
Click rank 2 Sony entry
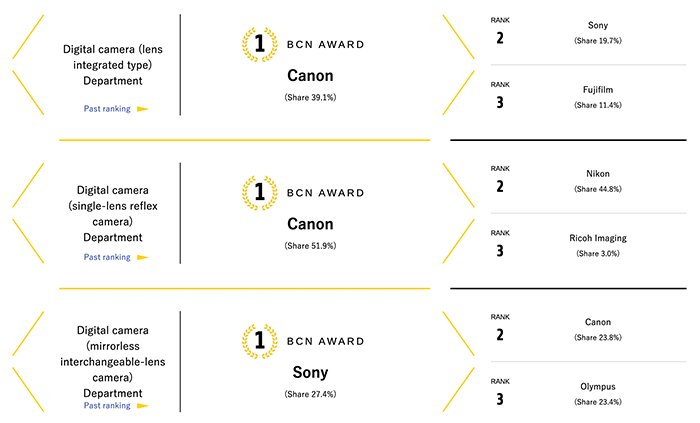coord(599,33)
